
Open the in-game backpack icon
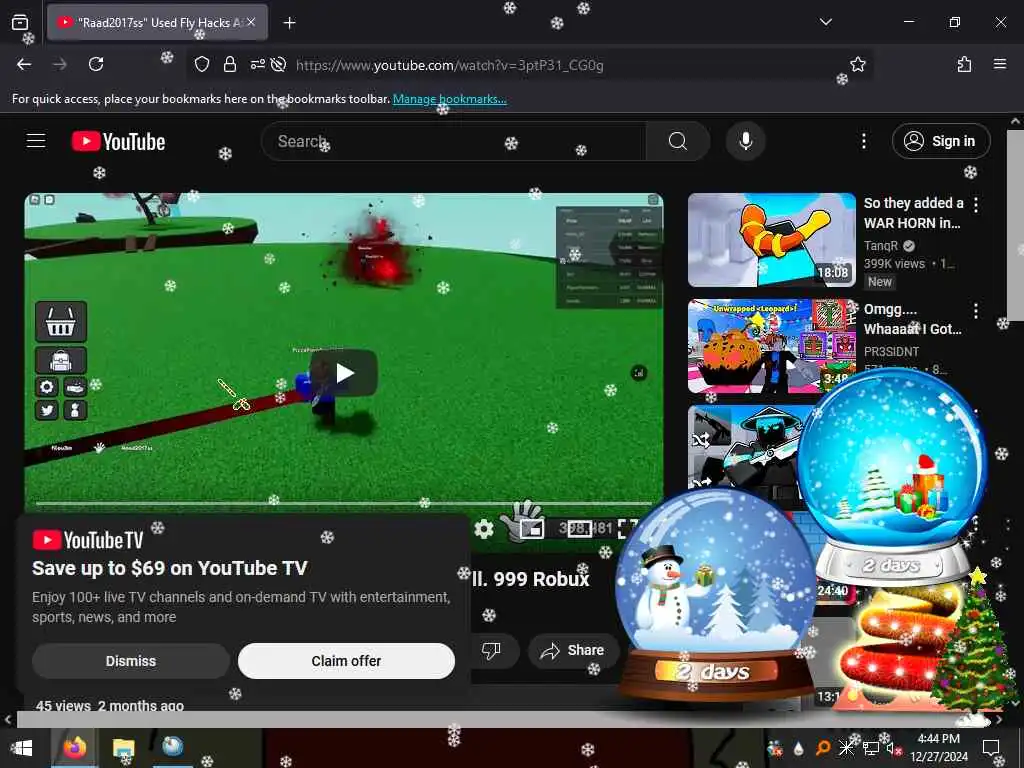61,360
